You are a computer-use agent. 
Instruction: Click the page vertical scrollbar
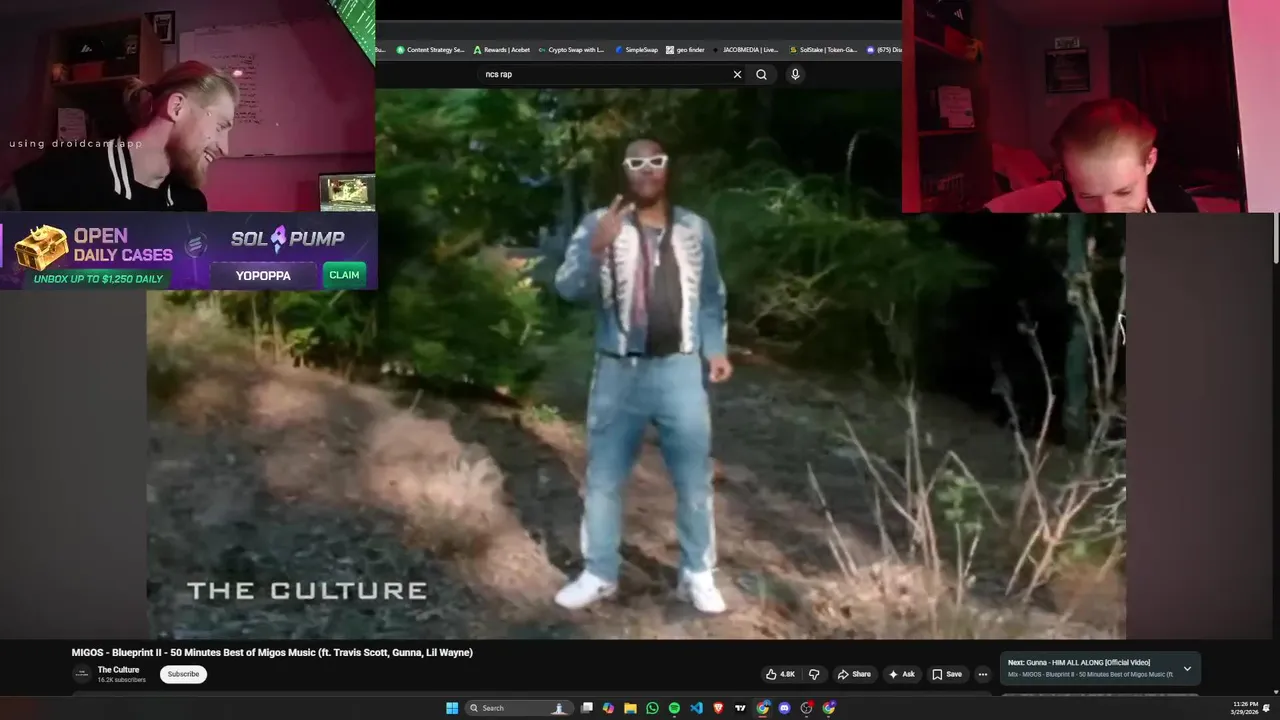point(1276,240)
